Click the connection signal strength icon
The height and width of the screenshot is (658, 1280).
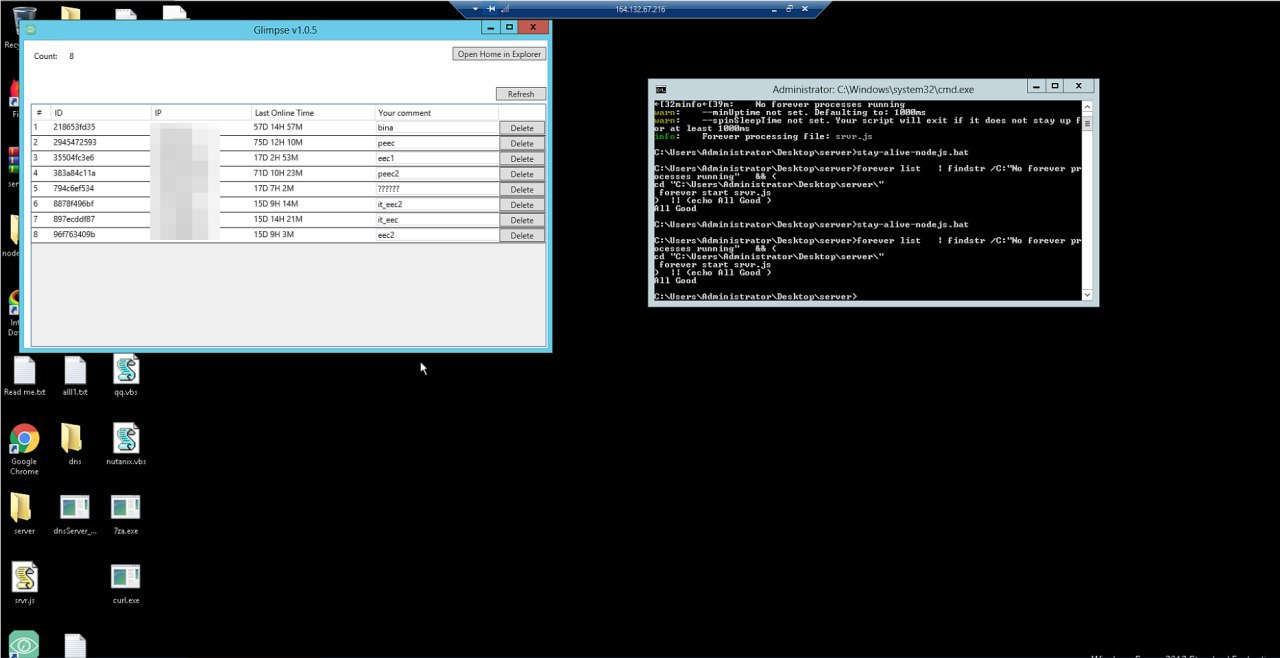click(506, 9)
